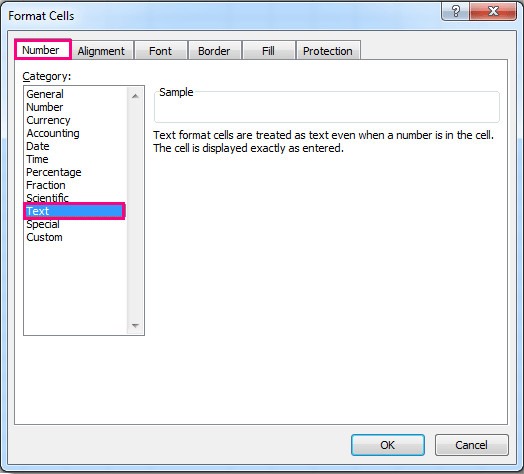This screenshot has height=474, width=524.
Task: Choose General in the Category list
Action: tap(45, 94)
